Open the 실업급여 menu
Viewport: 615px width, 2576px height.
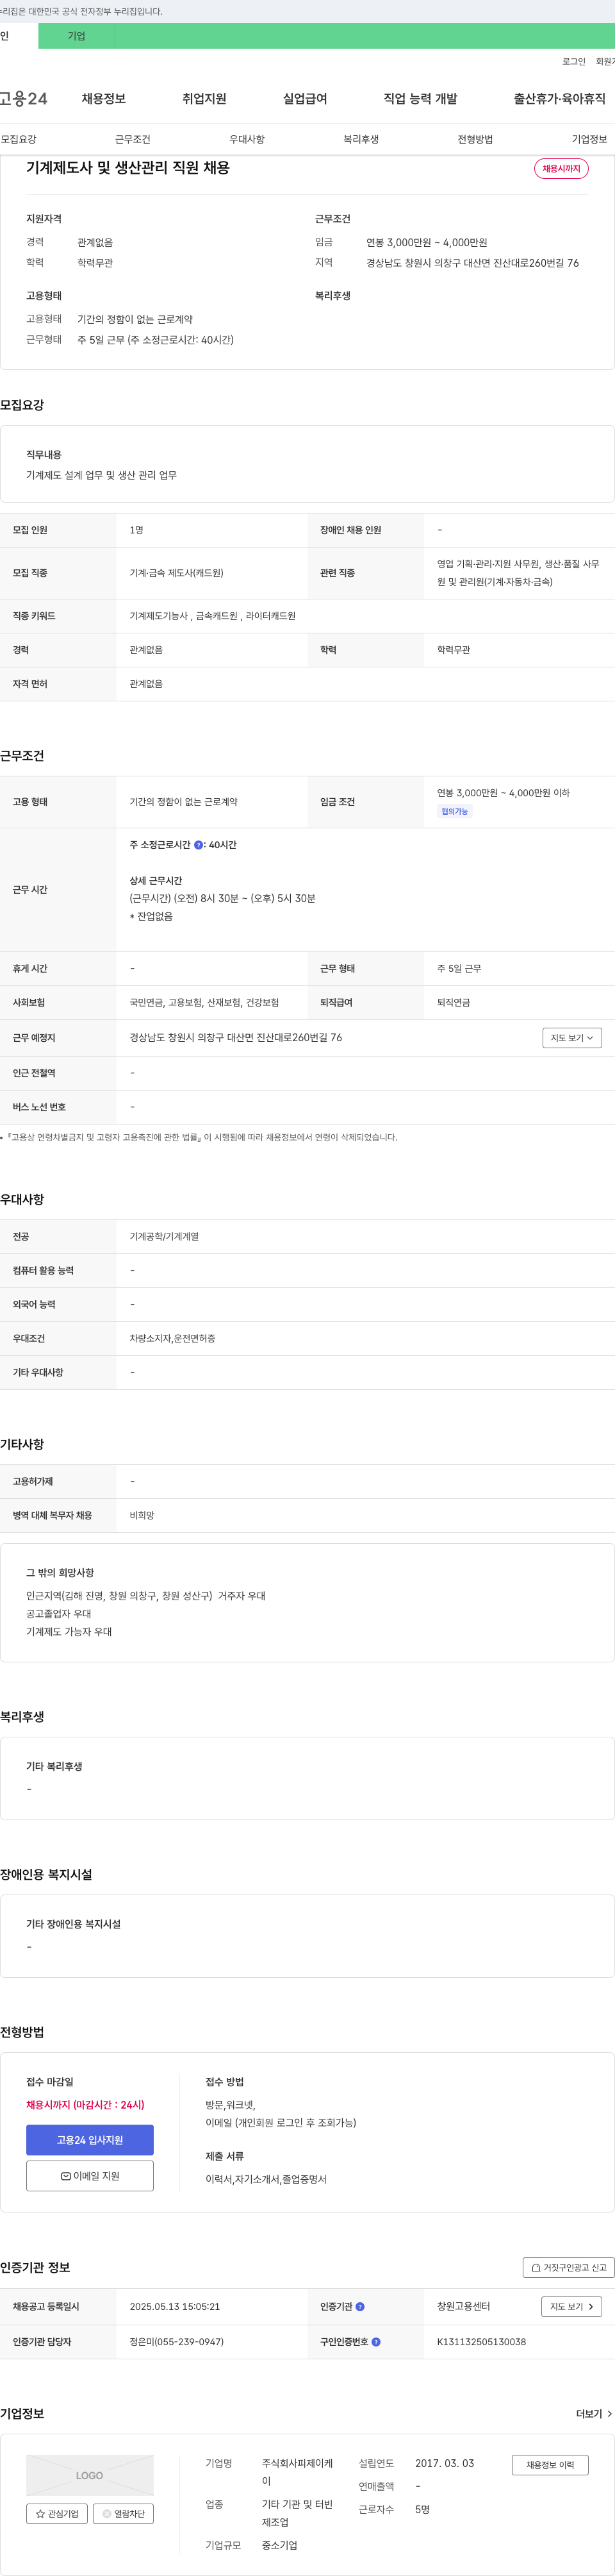[305, 99]
